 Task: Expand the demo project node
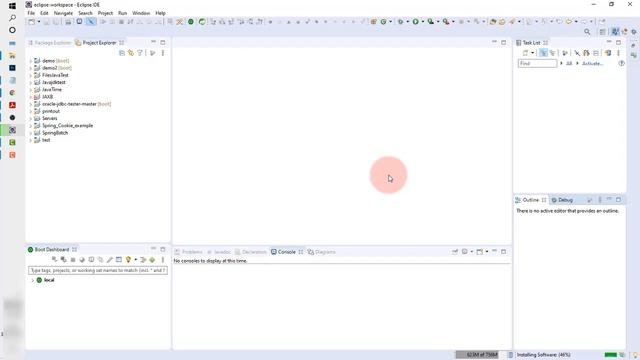tap(31, 61)
